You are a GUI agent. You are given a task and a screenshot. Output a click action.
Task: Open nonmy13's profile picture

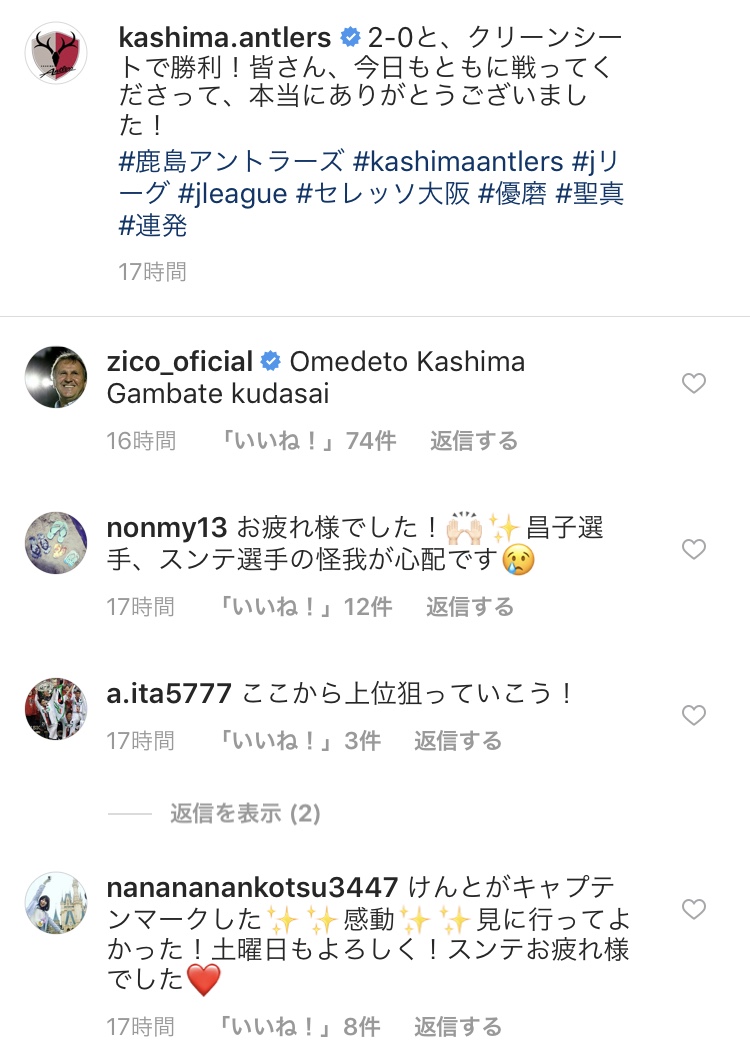[x=56, y=543]
